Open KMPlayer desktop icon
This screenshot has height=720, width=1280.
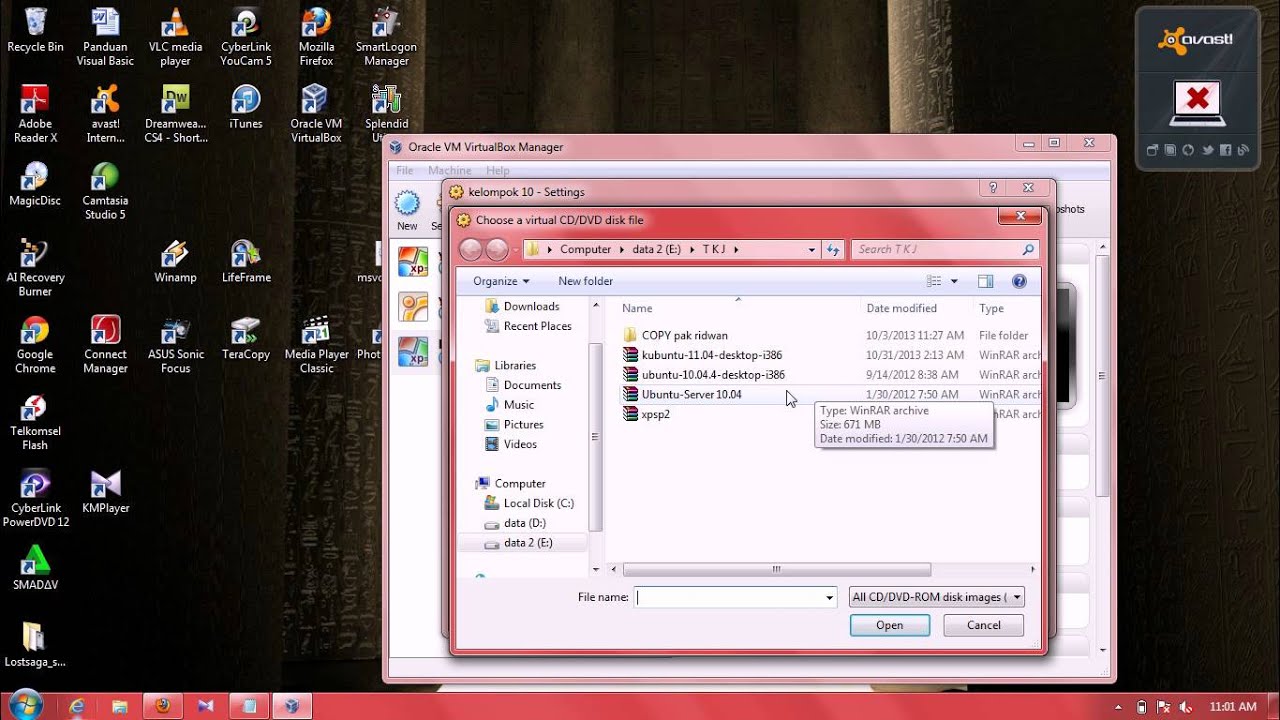click(105, 492)
